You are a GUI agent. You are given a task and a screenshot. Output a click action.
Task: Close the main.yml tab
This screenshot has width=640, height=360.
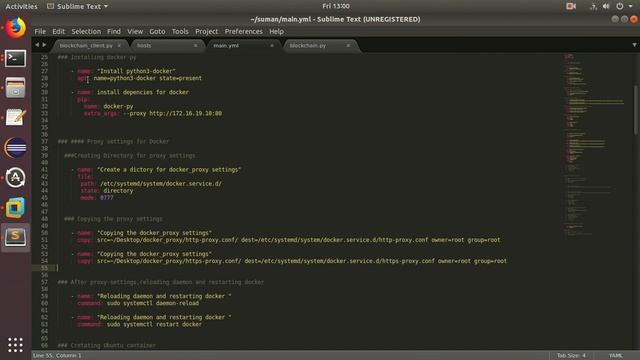point(272,46)
